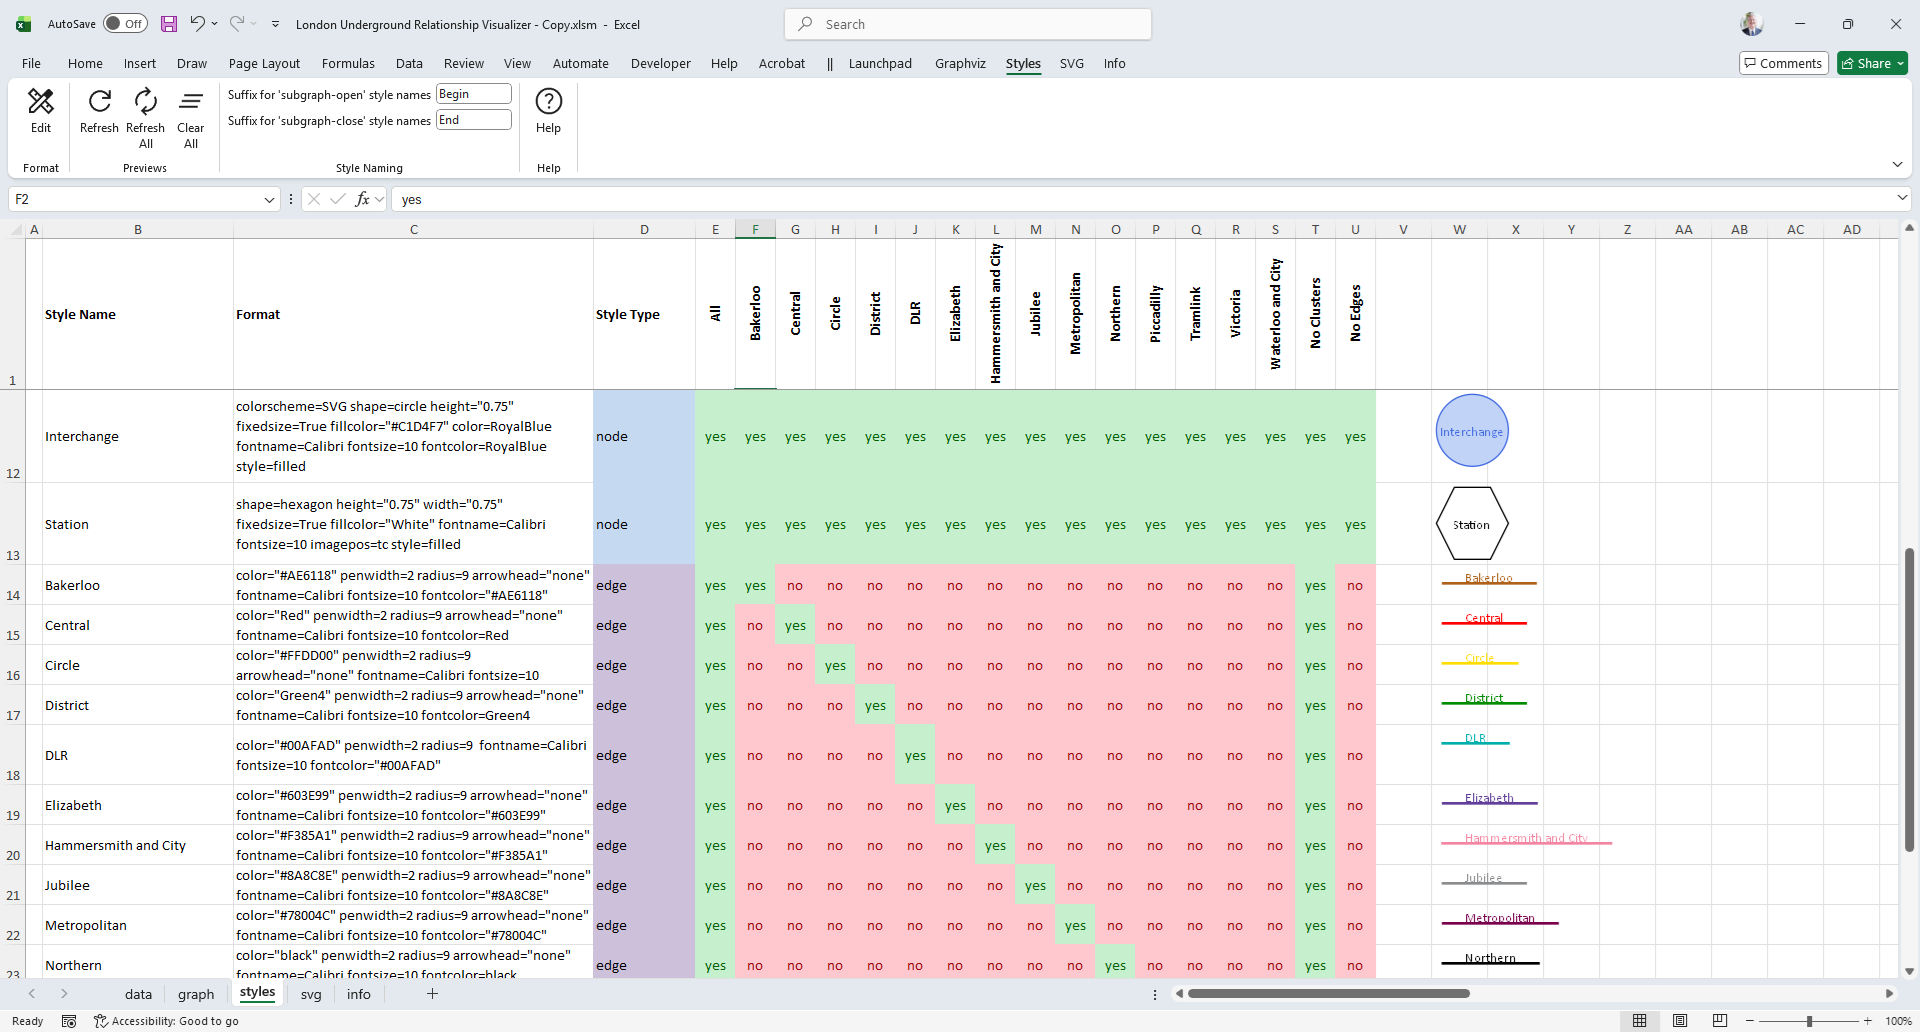
Task: Click the Undo arrow icon
Action: tap(198, 24)
